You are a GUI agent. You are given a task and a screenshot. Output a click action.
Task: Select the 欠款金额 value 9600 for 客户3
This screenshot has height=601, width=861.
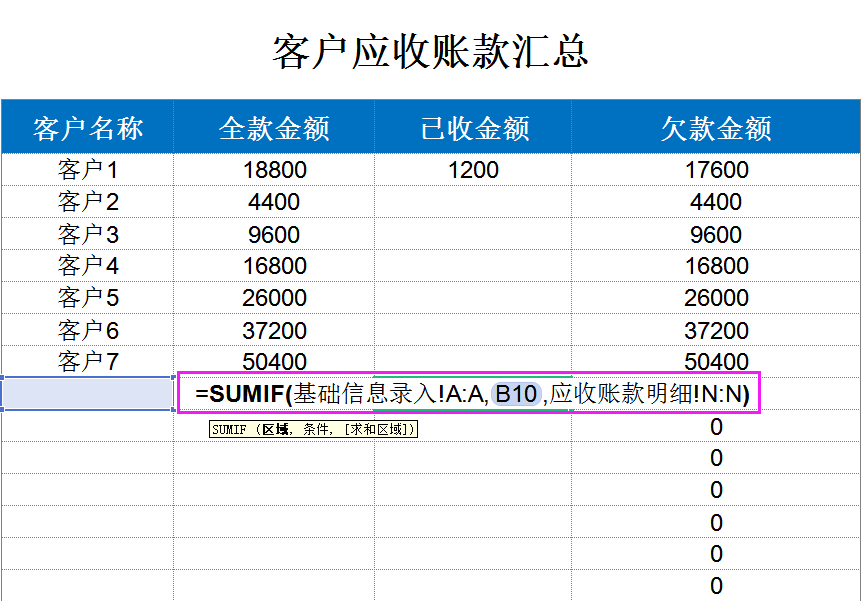(x=716, y=234)
